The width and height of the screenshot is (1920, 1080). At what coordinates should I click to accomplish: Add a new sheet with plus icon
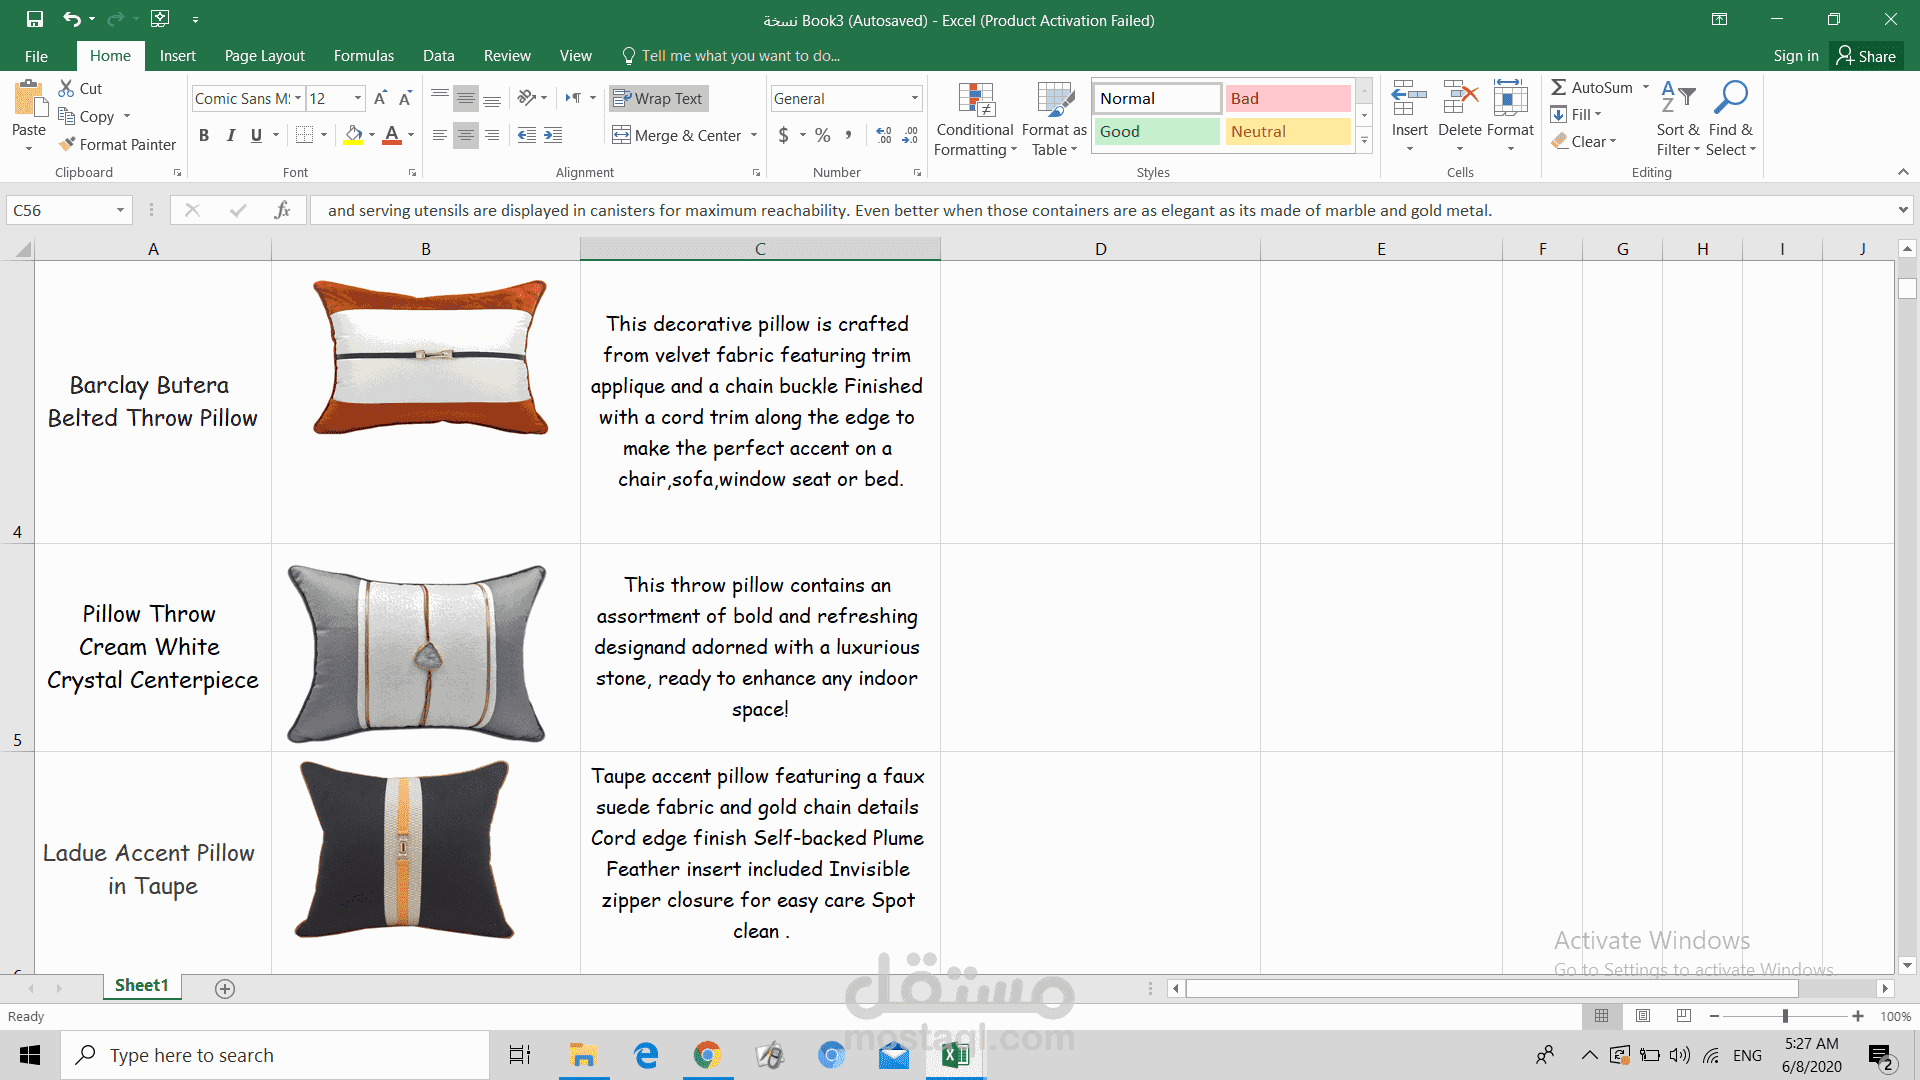point(225,988)
